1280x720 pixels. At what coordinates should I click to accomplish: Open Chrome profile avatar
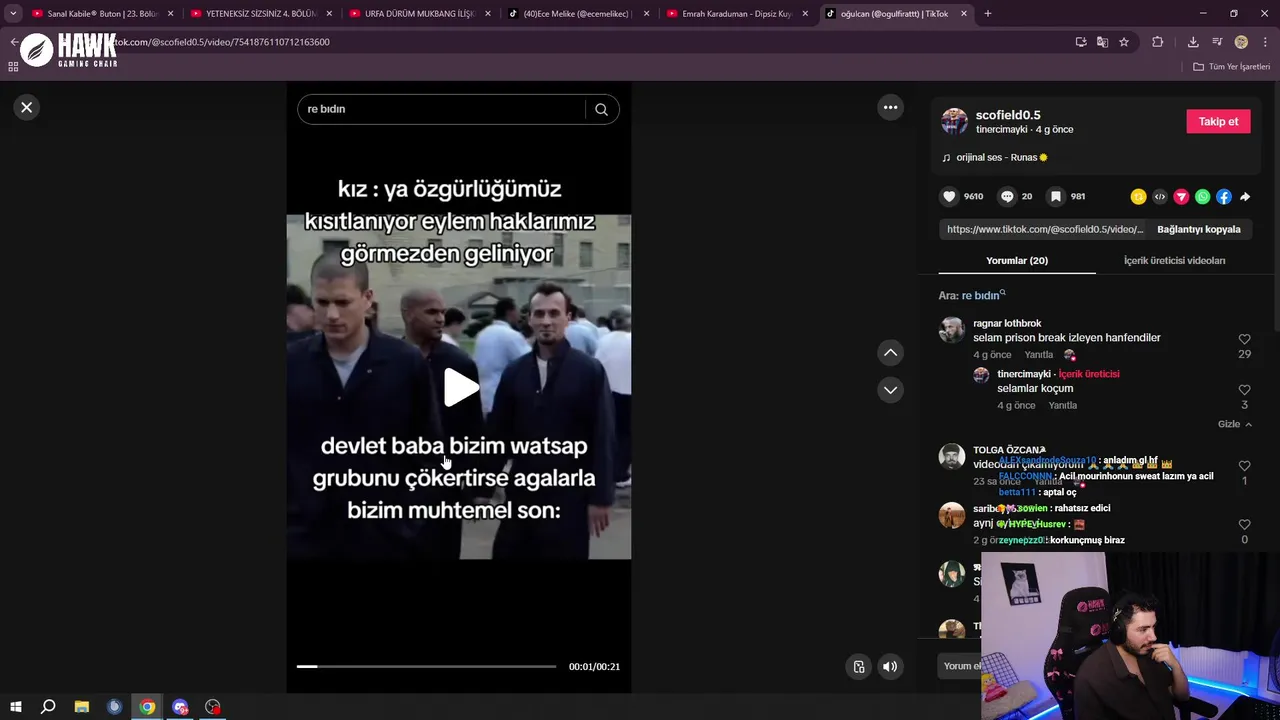(x=1241, y=42)
